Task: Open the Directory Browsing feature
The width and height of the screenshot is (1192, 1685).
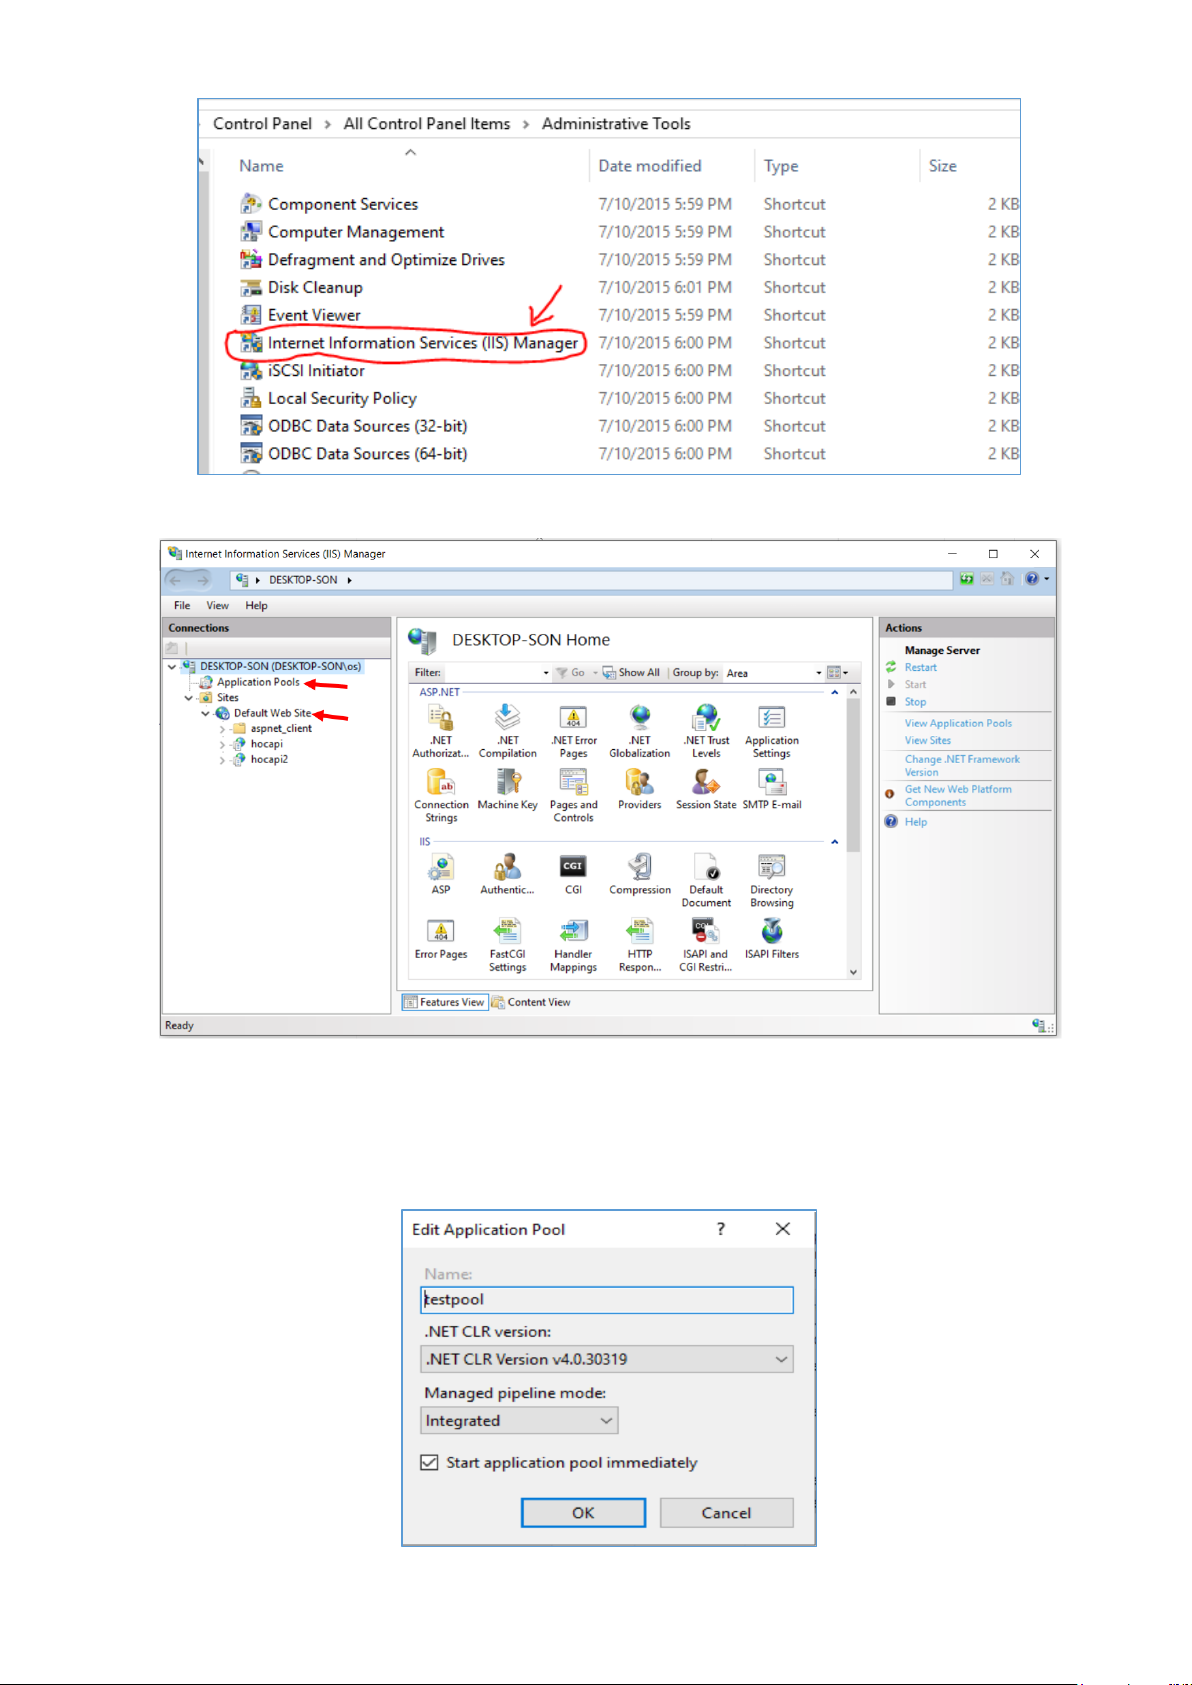Action: pyautogui.click(x=771, y=867)
